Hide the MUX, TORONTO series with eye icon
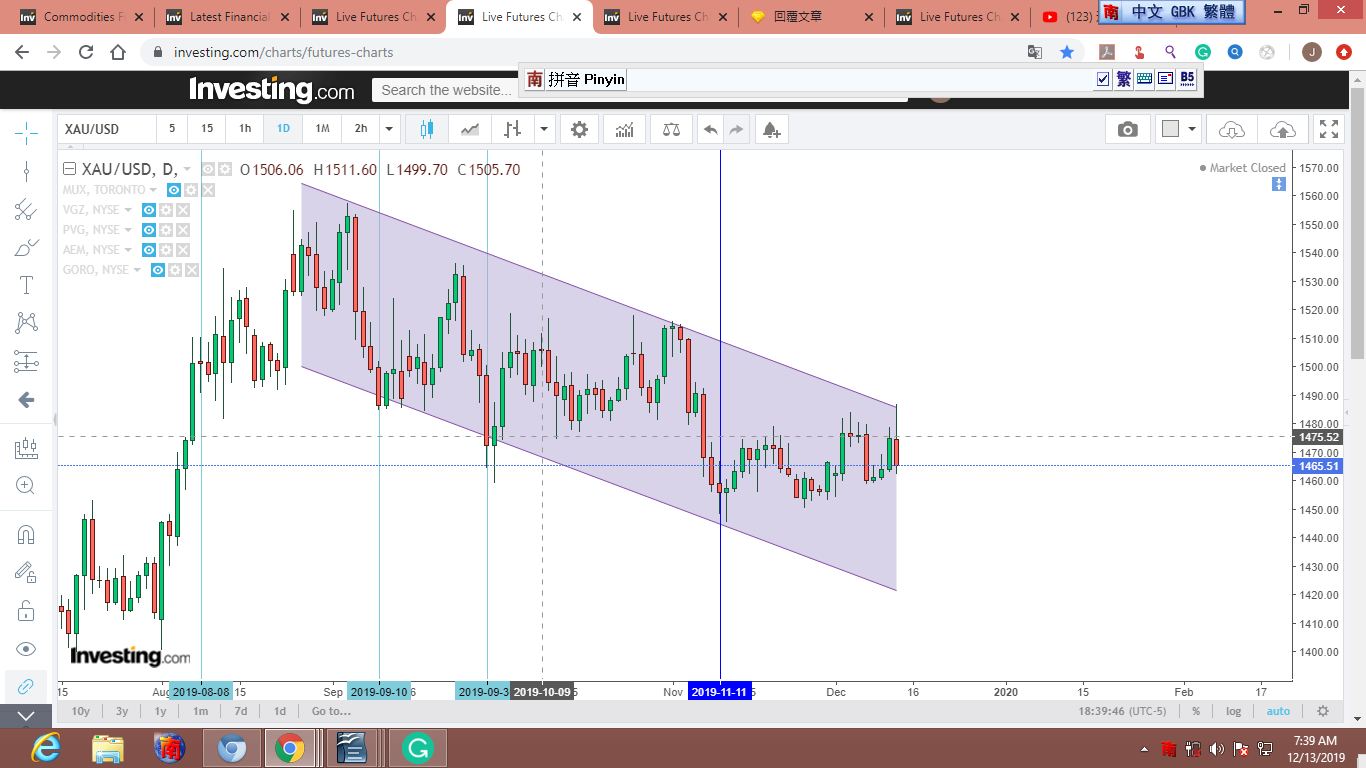Viewport: 1366px width, 768px height. (174, 190)
